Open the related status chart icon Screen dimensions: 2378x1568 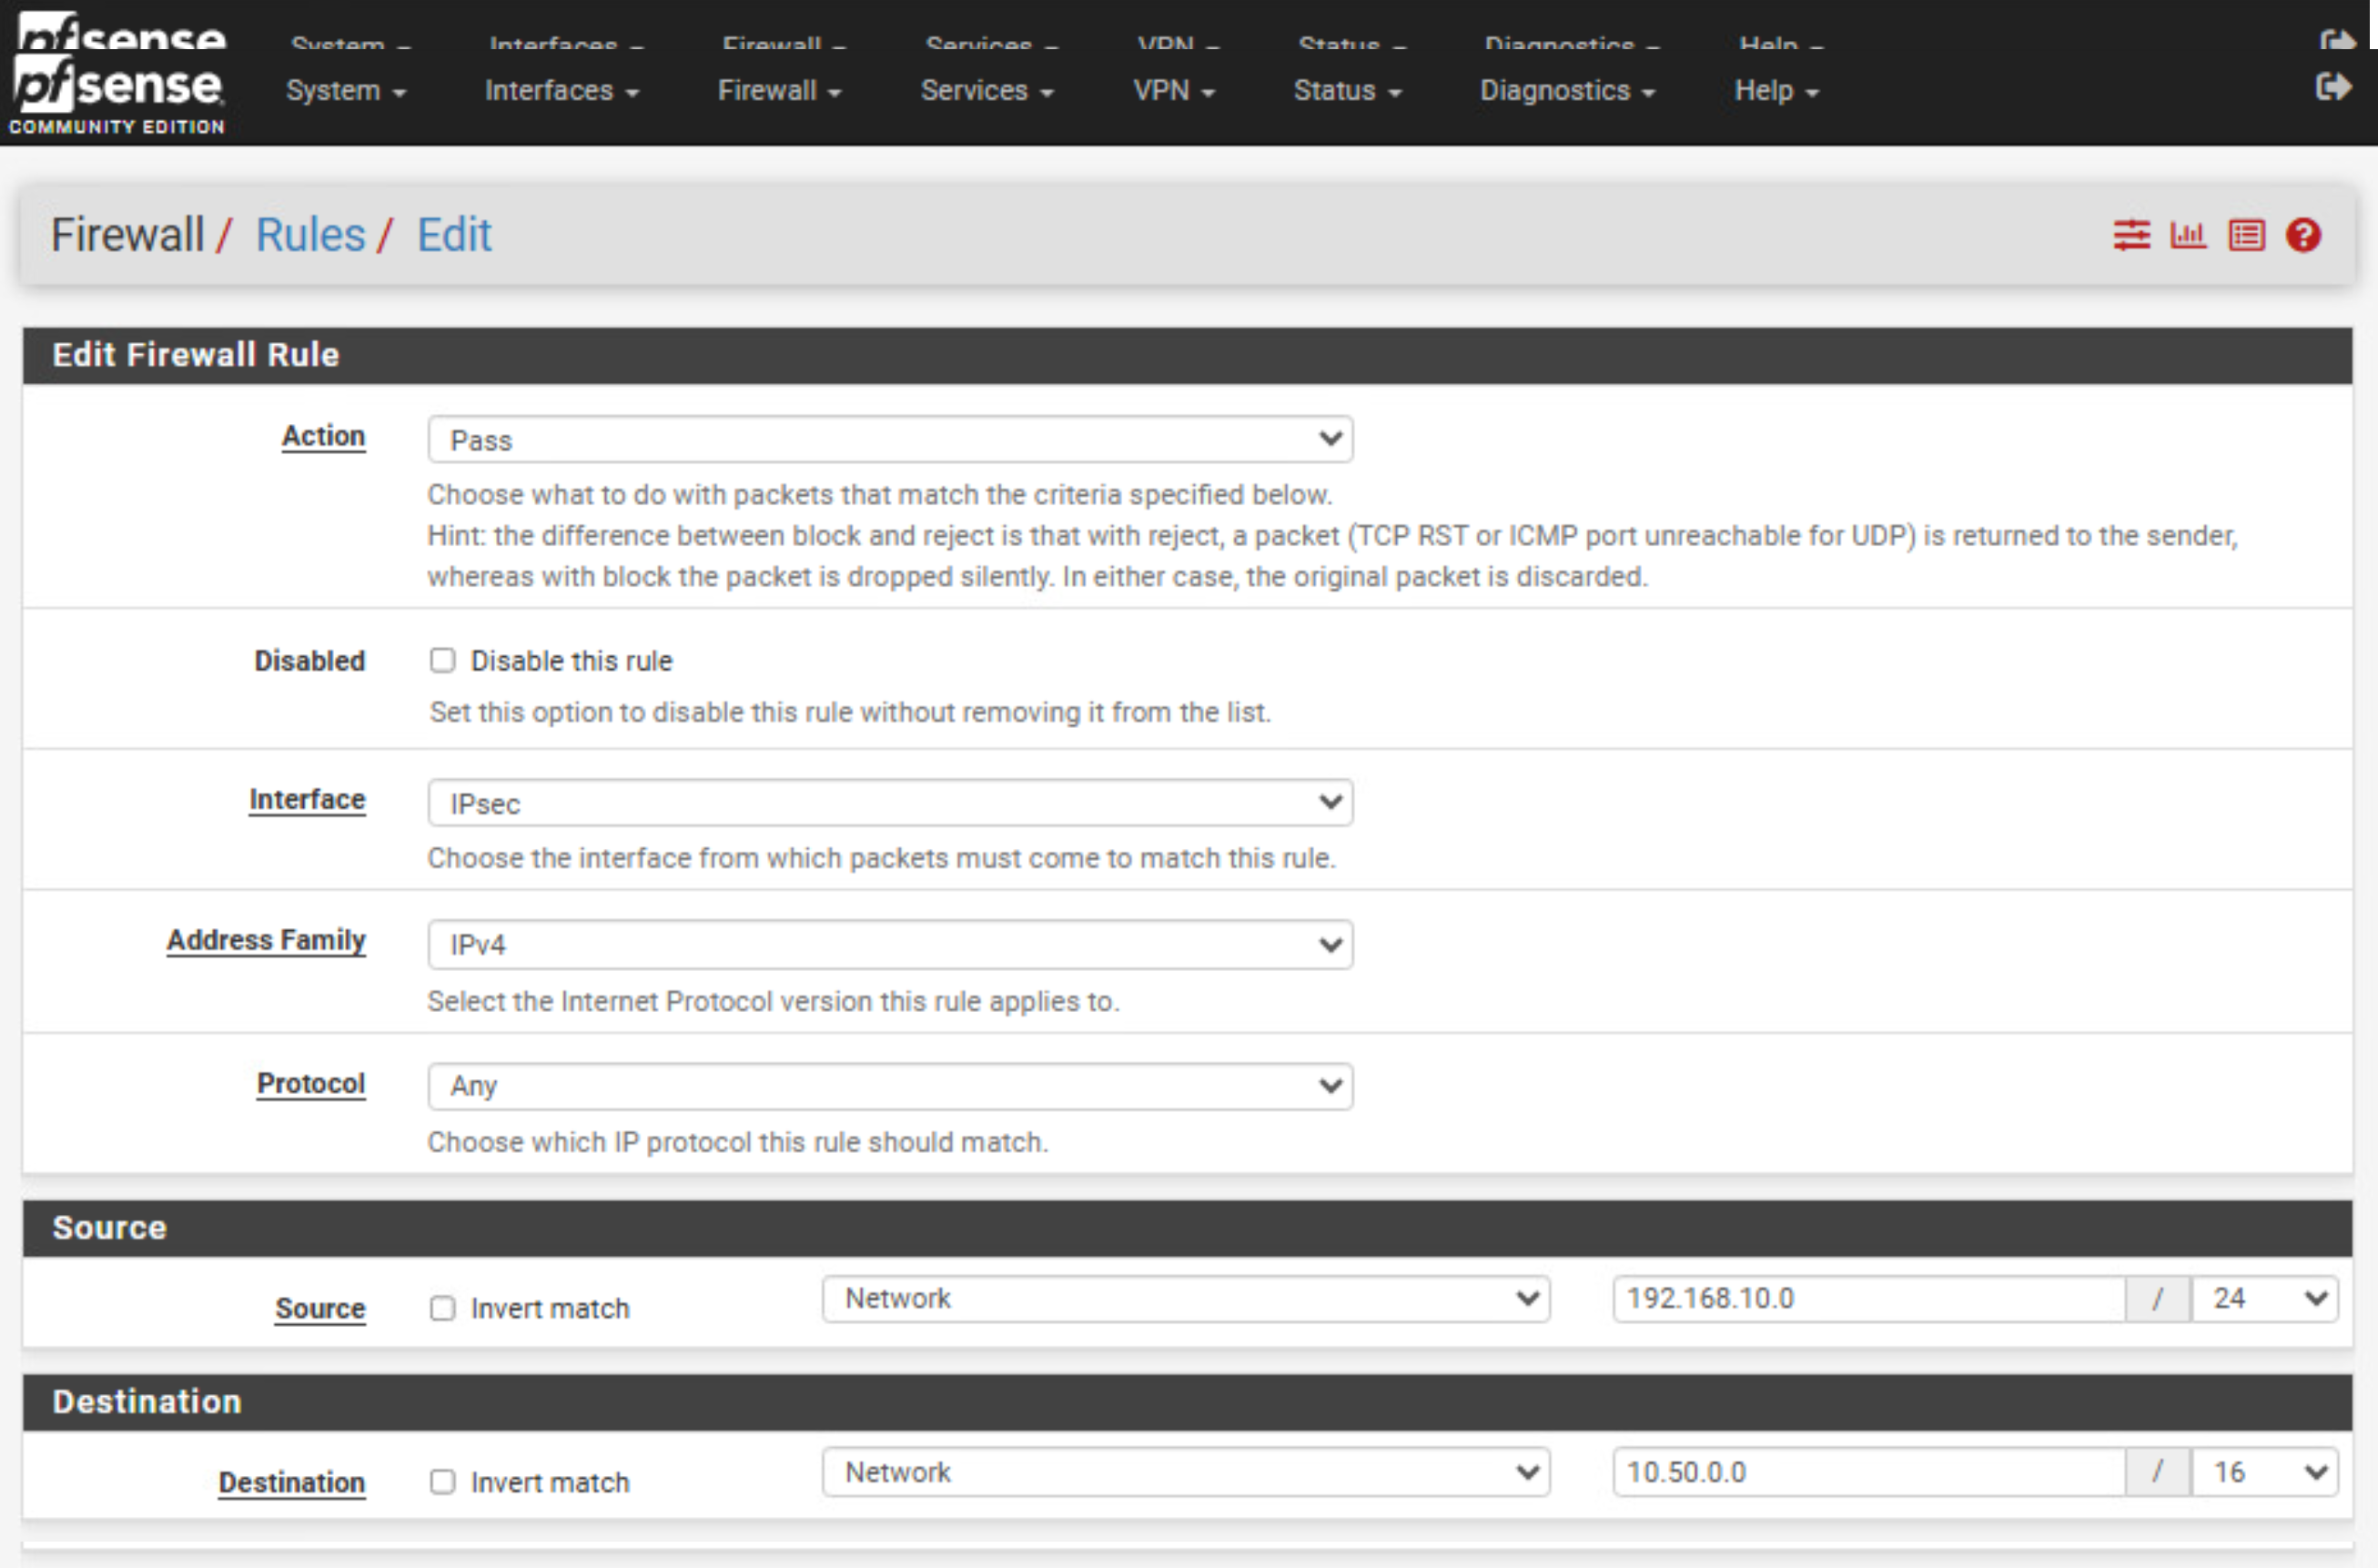(x=2188, y=236)
